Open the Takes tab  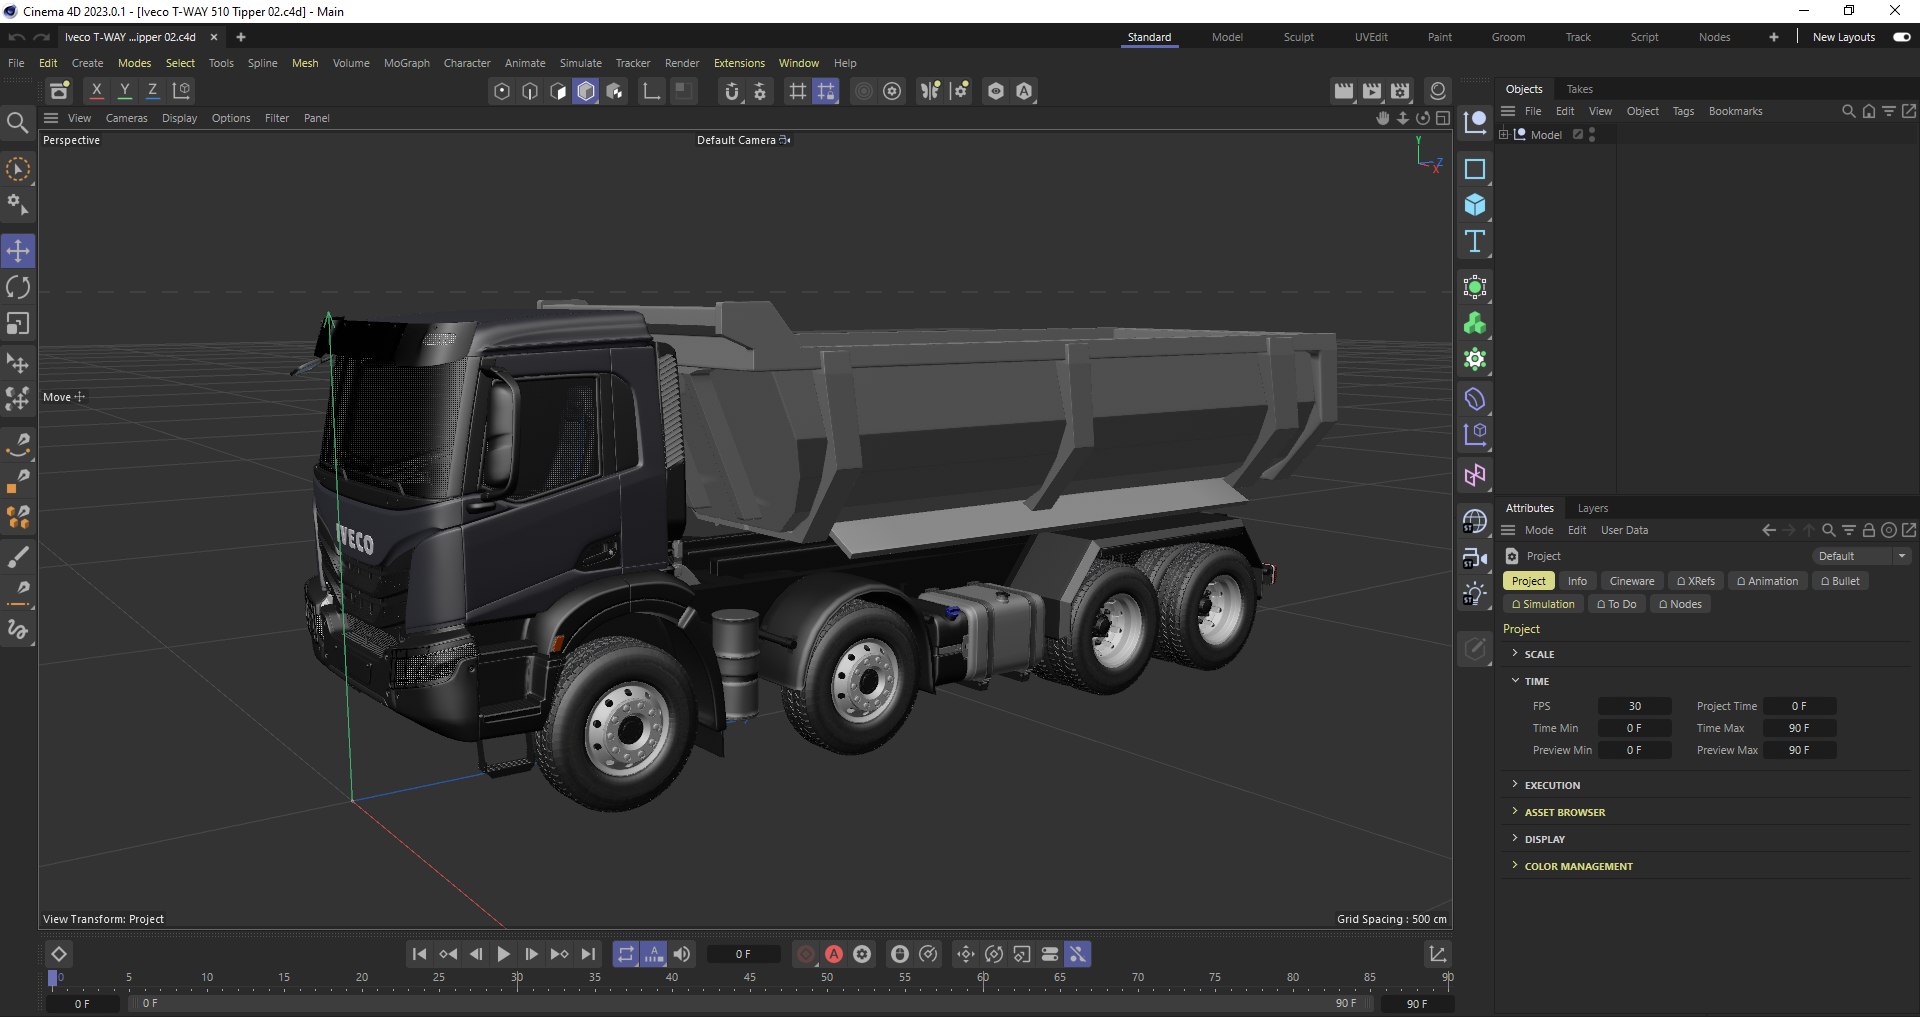(1580, 89)
